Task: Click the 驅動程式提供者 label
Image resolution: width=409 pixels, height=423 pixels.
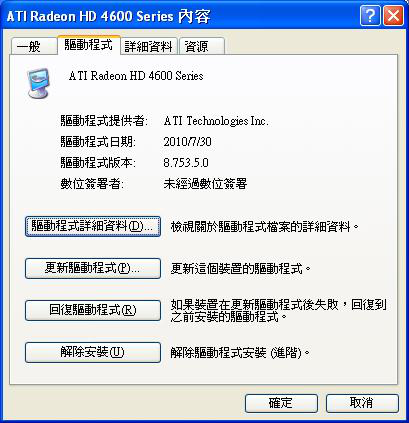Action: coord(104,121)
